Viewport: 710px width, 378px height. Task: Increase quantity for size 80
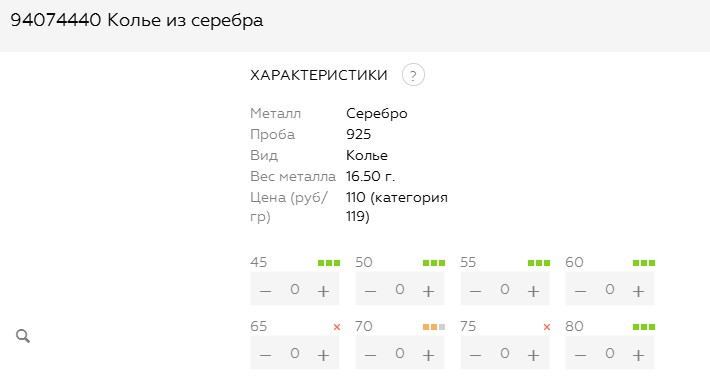(638, 355)
